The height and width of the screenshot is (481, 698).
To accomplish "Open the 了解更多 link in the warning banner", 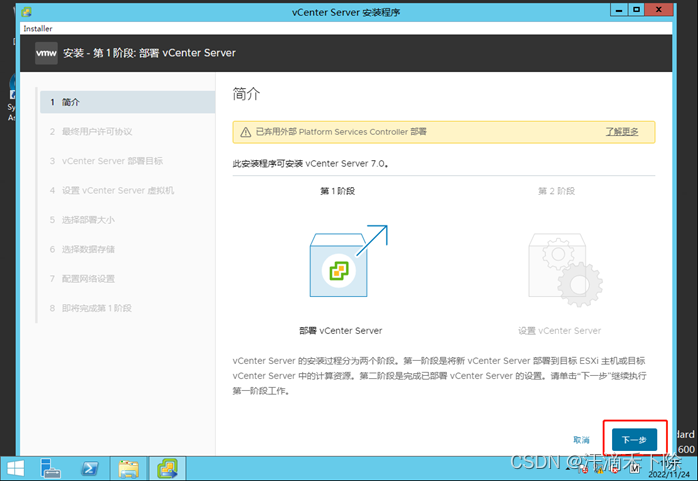I will (622, 132).
